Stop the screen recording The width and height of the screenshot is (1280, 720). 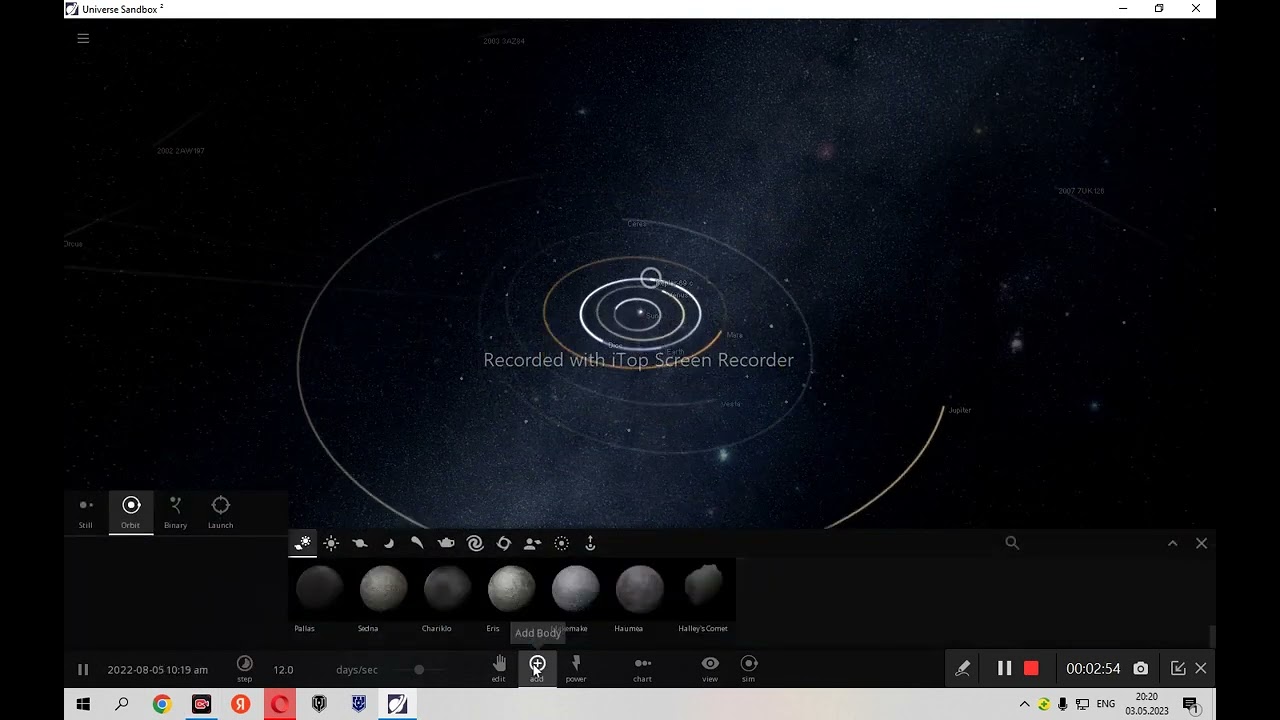(1031, 668)
